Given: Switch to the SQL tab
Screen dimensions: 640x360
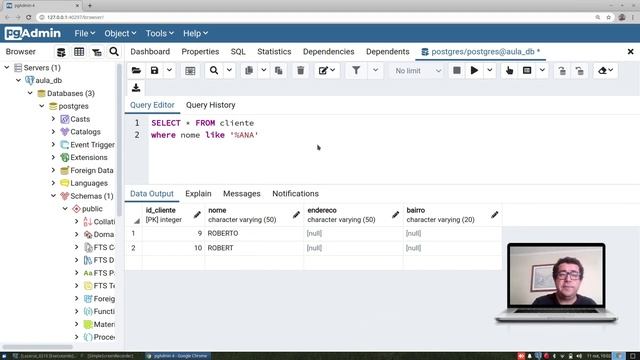Looking at the screenshot, I should pos(238,52).
